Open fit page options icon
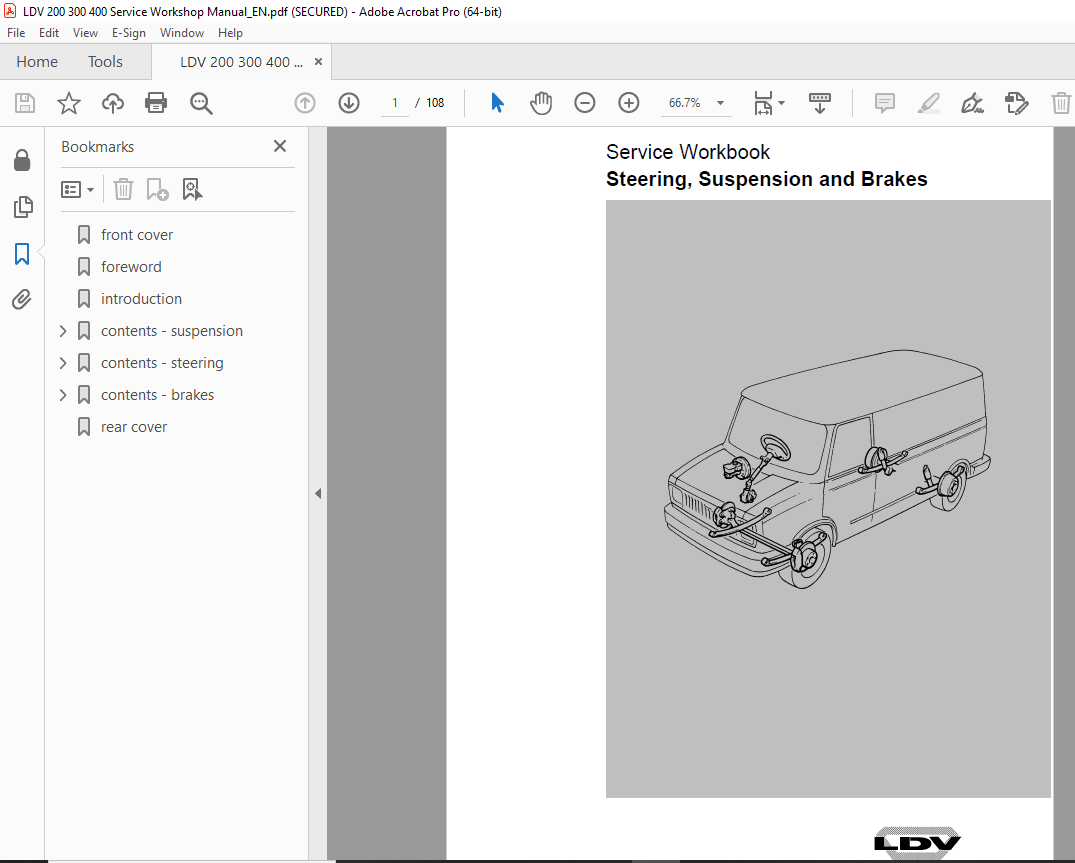The height and width of the screenshot is (863, 1075). [x=769, y=103]
